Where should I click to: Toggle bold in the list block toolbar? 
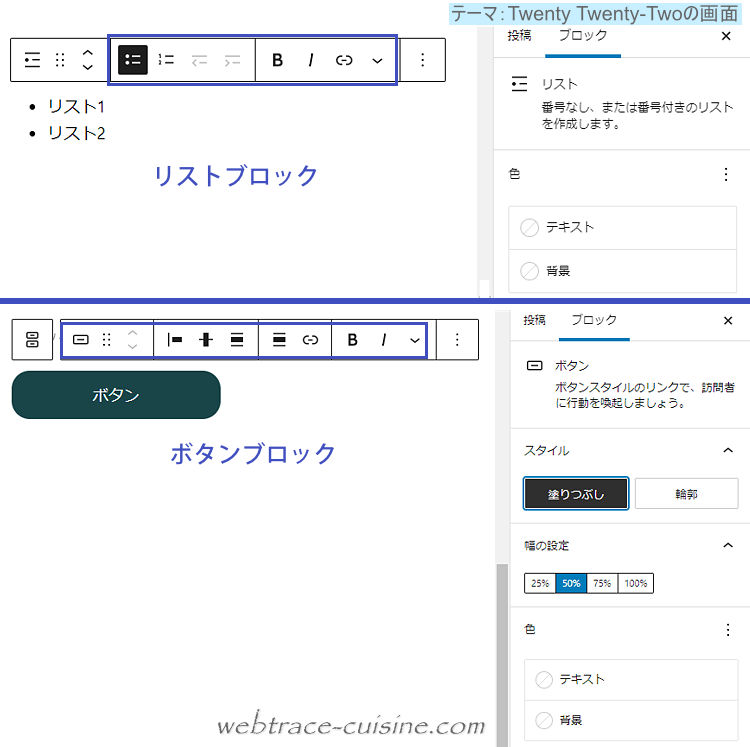(x=277, y=60)
